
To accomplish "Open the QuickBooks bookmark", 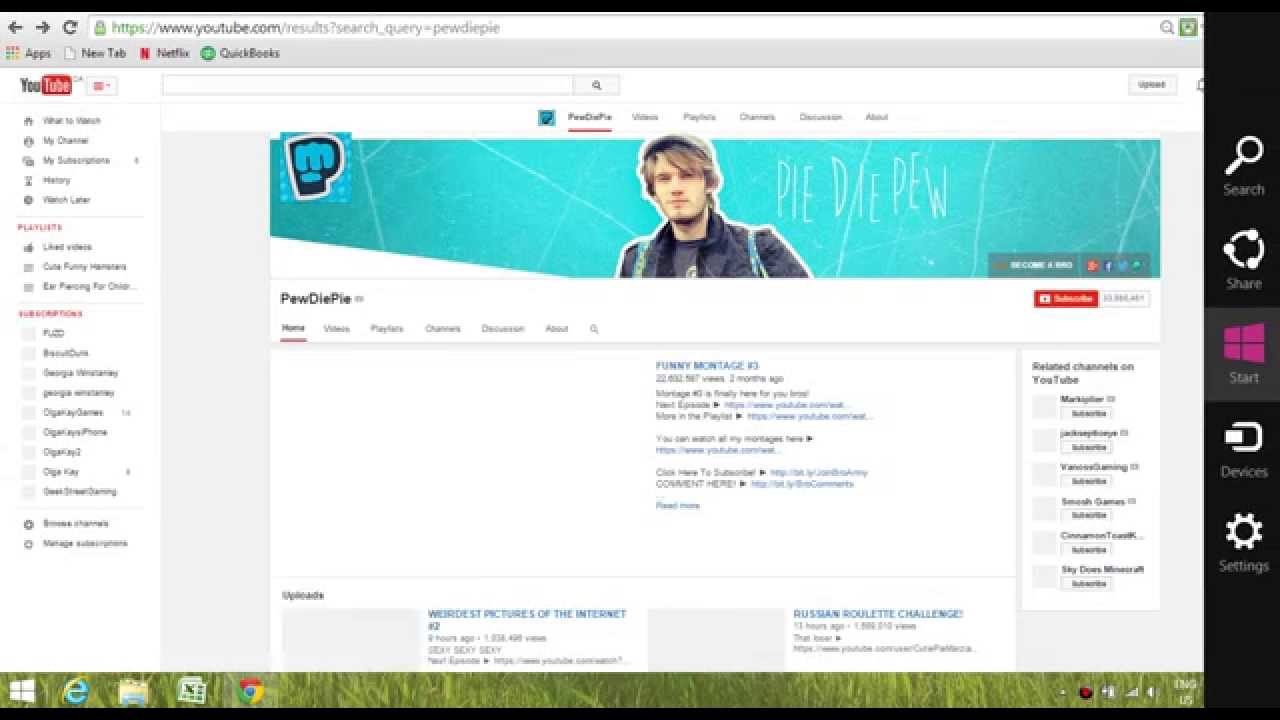I will [x=240, y=53].
